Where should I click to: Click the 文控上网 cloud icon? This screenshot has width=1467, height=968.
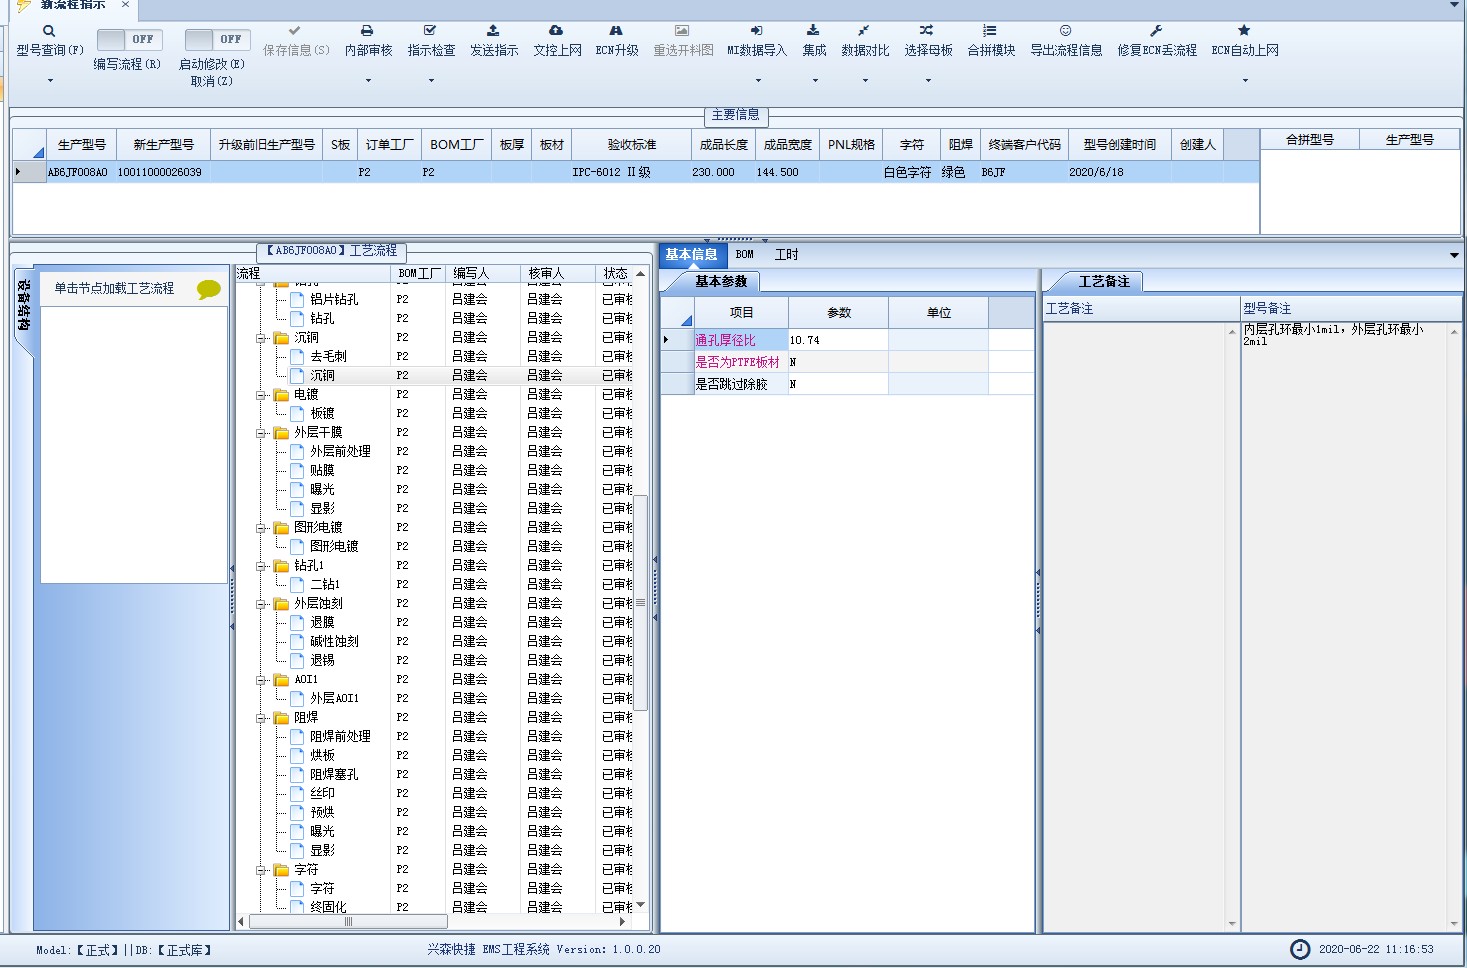click(556, 31)
